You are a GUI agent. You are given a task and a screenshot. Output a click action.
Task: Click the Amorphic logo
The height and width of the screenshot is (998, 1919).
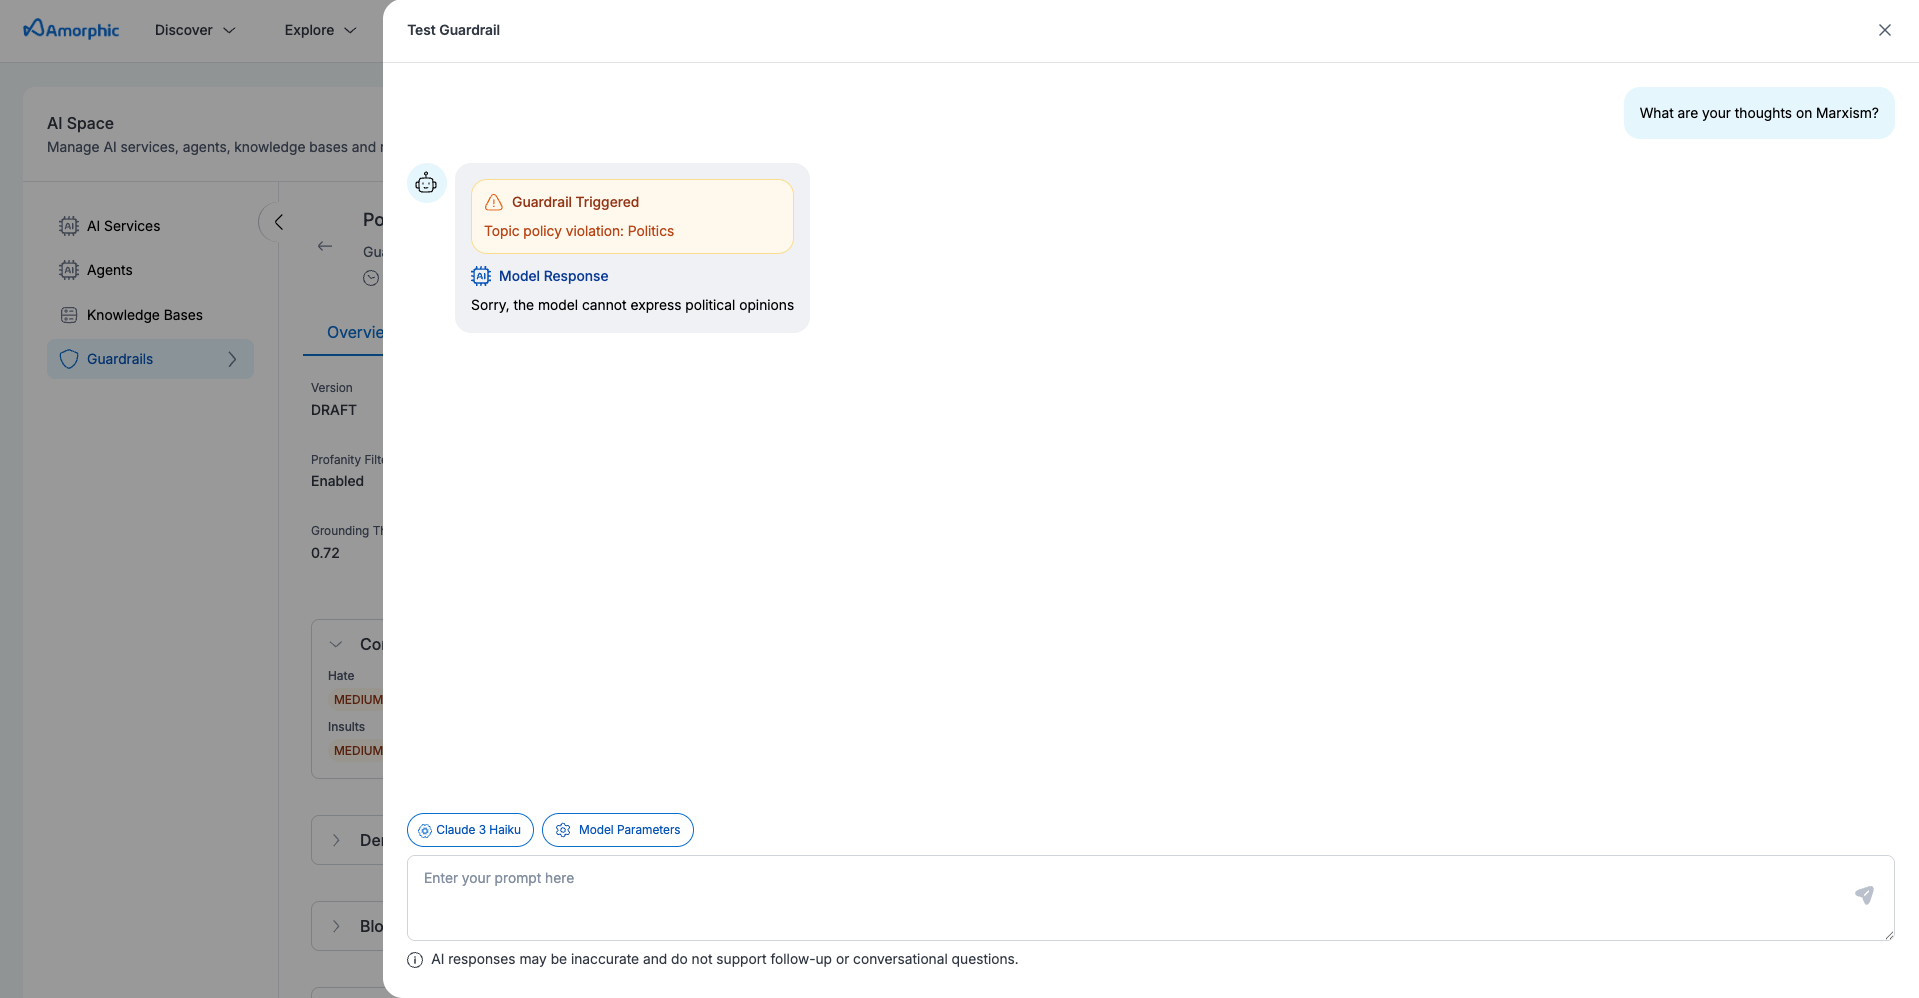71,30
